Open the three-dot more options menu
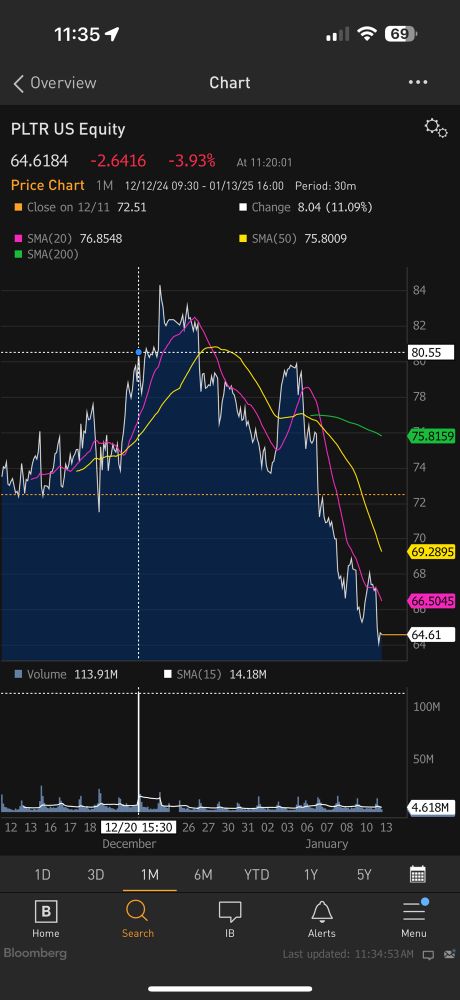 click(418, 82)
